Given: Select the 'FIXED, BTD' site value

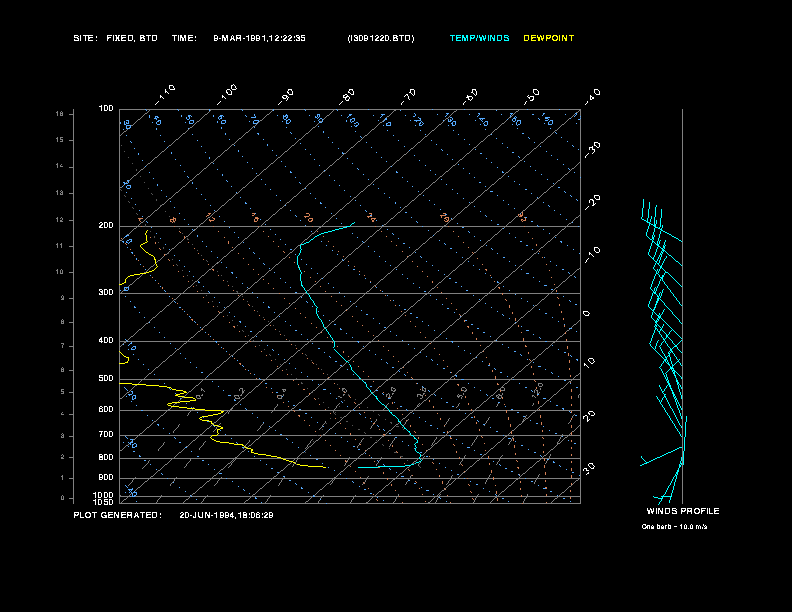Looking at the screenshot, I should (x=132, y=38).
